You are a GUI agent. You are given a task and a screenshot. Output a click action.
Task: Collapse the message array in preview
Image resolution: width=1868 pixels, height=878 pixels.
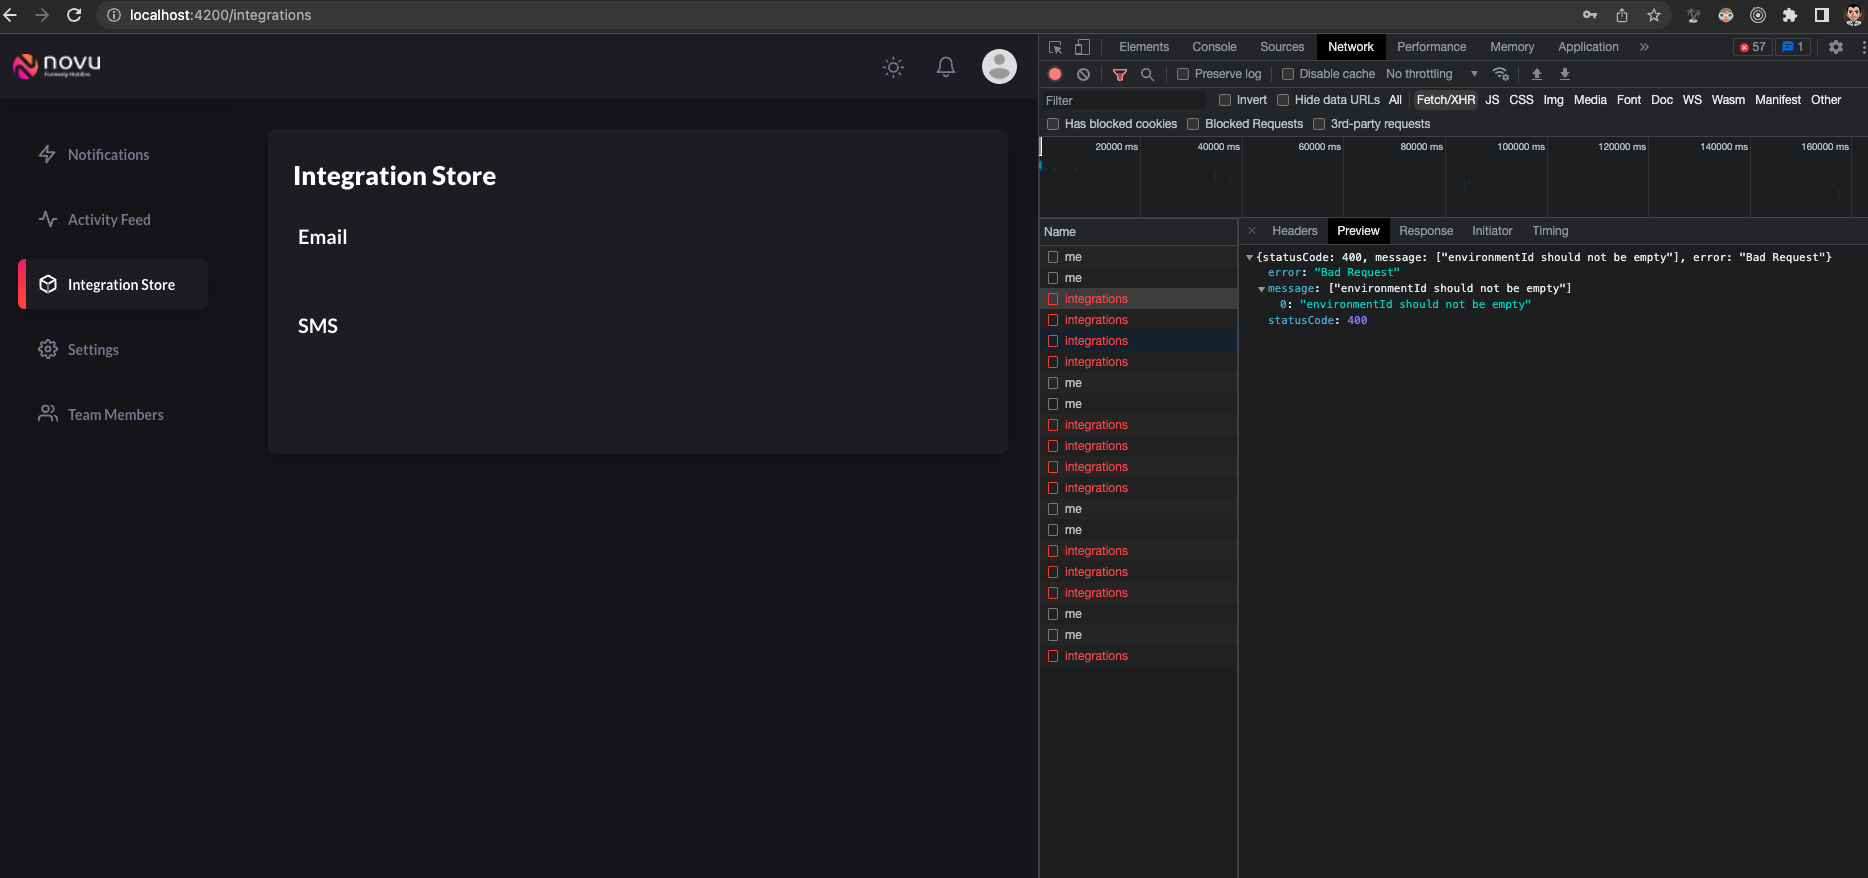(x=1261, y=289)
